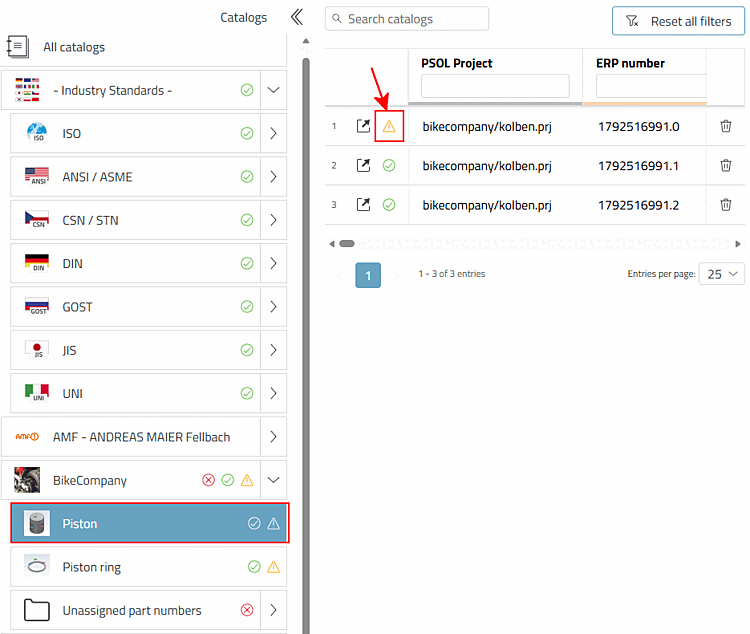This screenshot has width=750, height=634.
Task: Filter BikeCompany by red error status
Action: tap(209, 480)
